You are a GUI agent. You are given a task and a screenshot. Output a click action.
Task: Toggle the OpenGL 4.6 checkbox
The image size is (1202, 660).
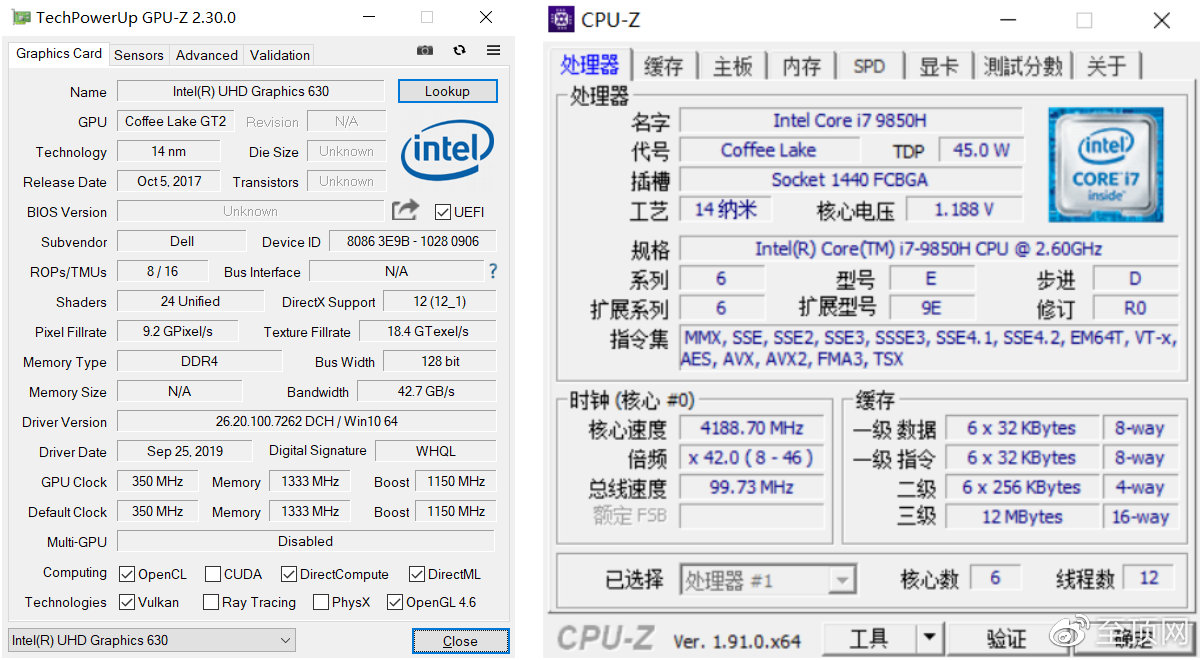pos(395,602)
